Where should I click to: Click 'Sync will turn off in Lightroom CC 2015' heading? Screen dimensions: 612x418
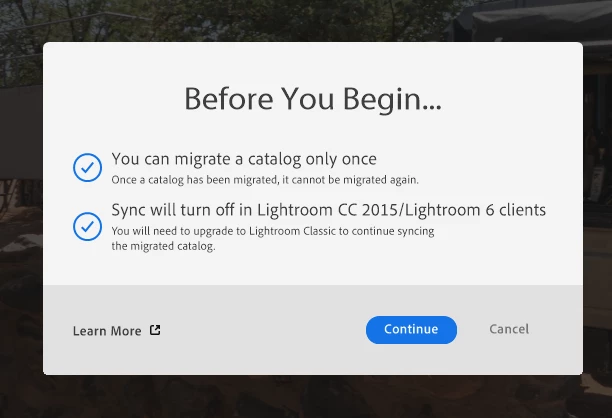click(x=329, y=210)
